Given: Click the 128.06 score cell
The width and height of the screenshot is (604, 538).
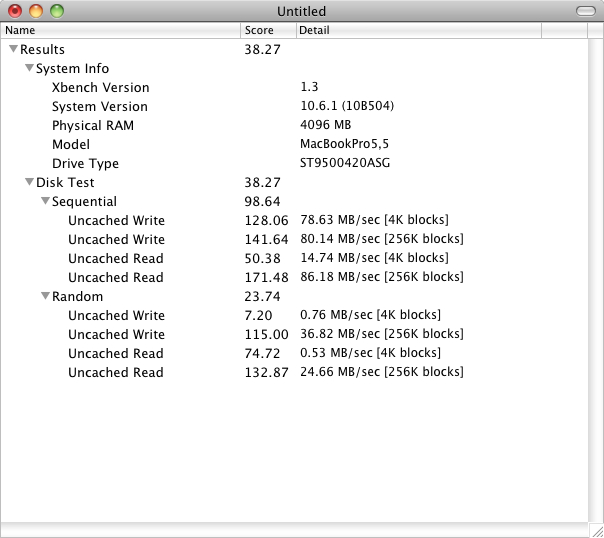Looking at the screenshot, I should point(266,220).
